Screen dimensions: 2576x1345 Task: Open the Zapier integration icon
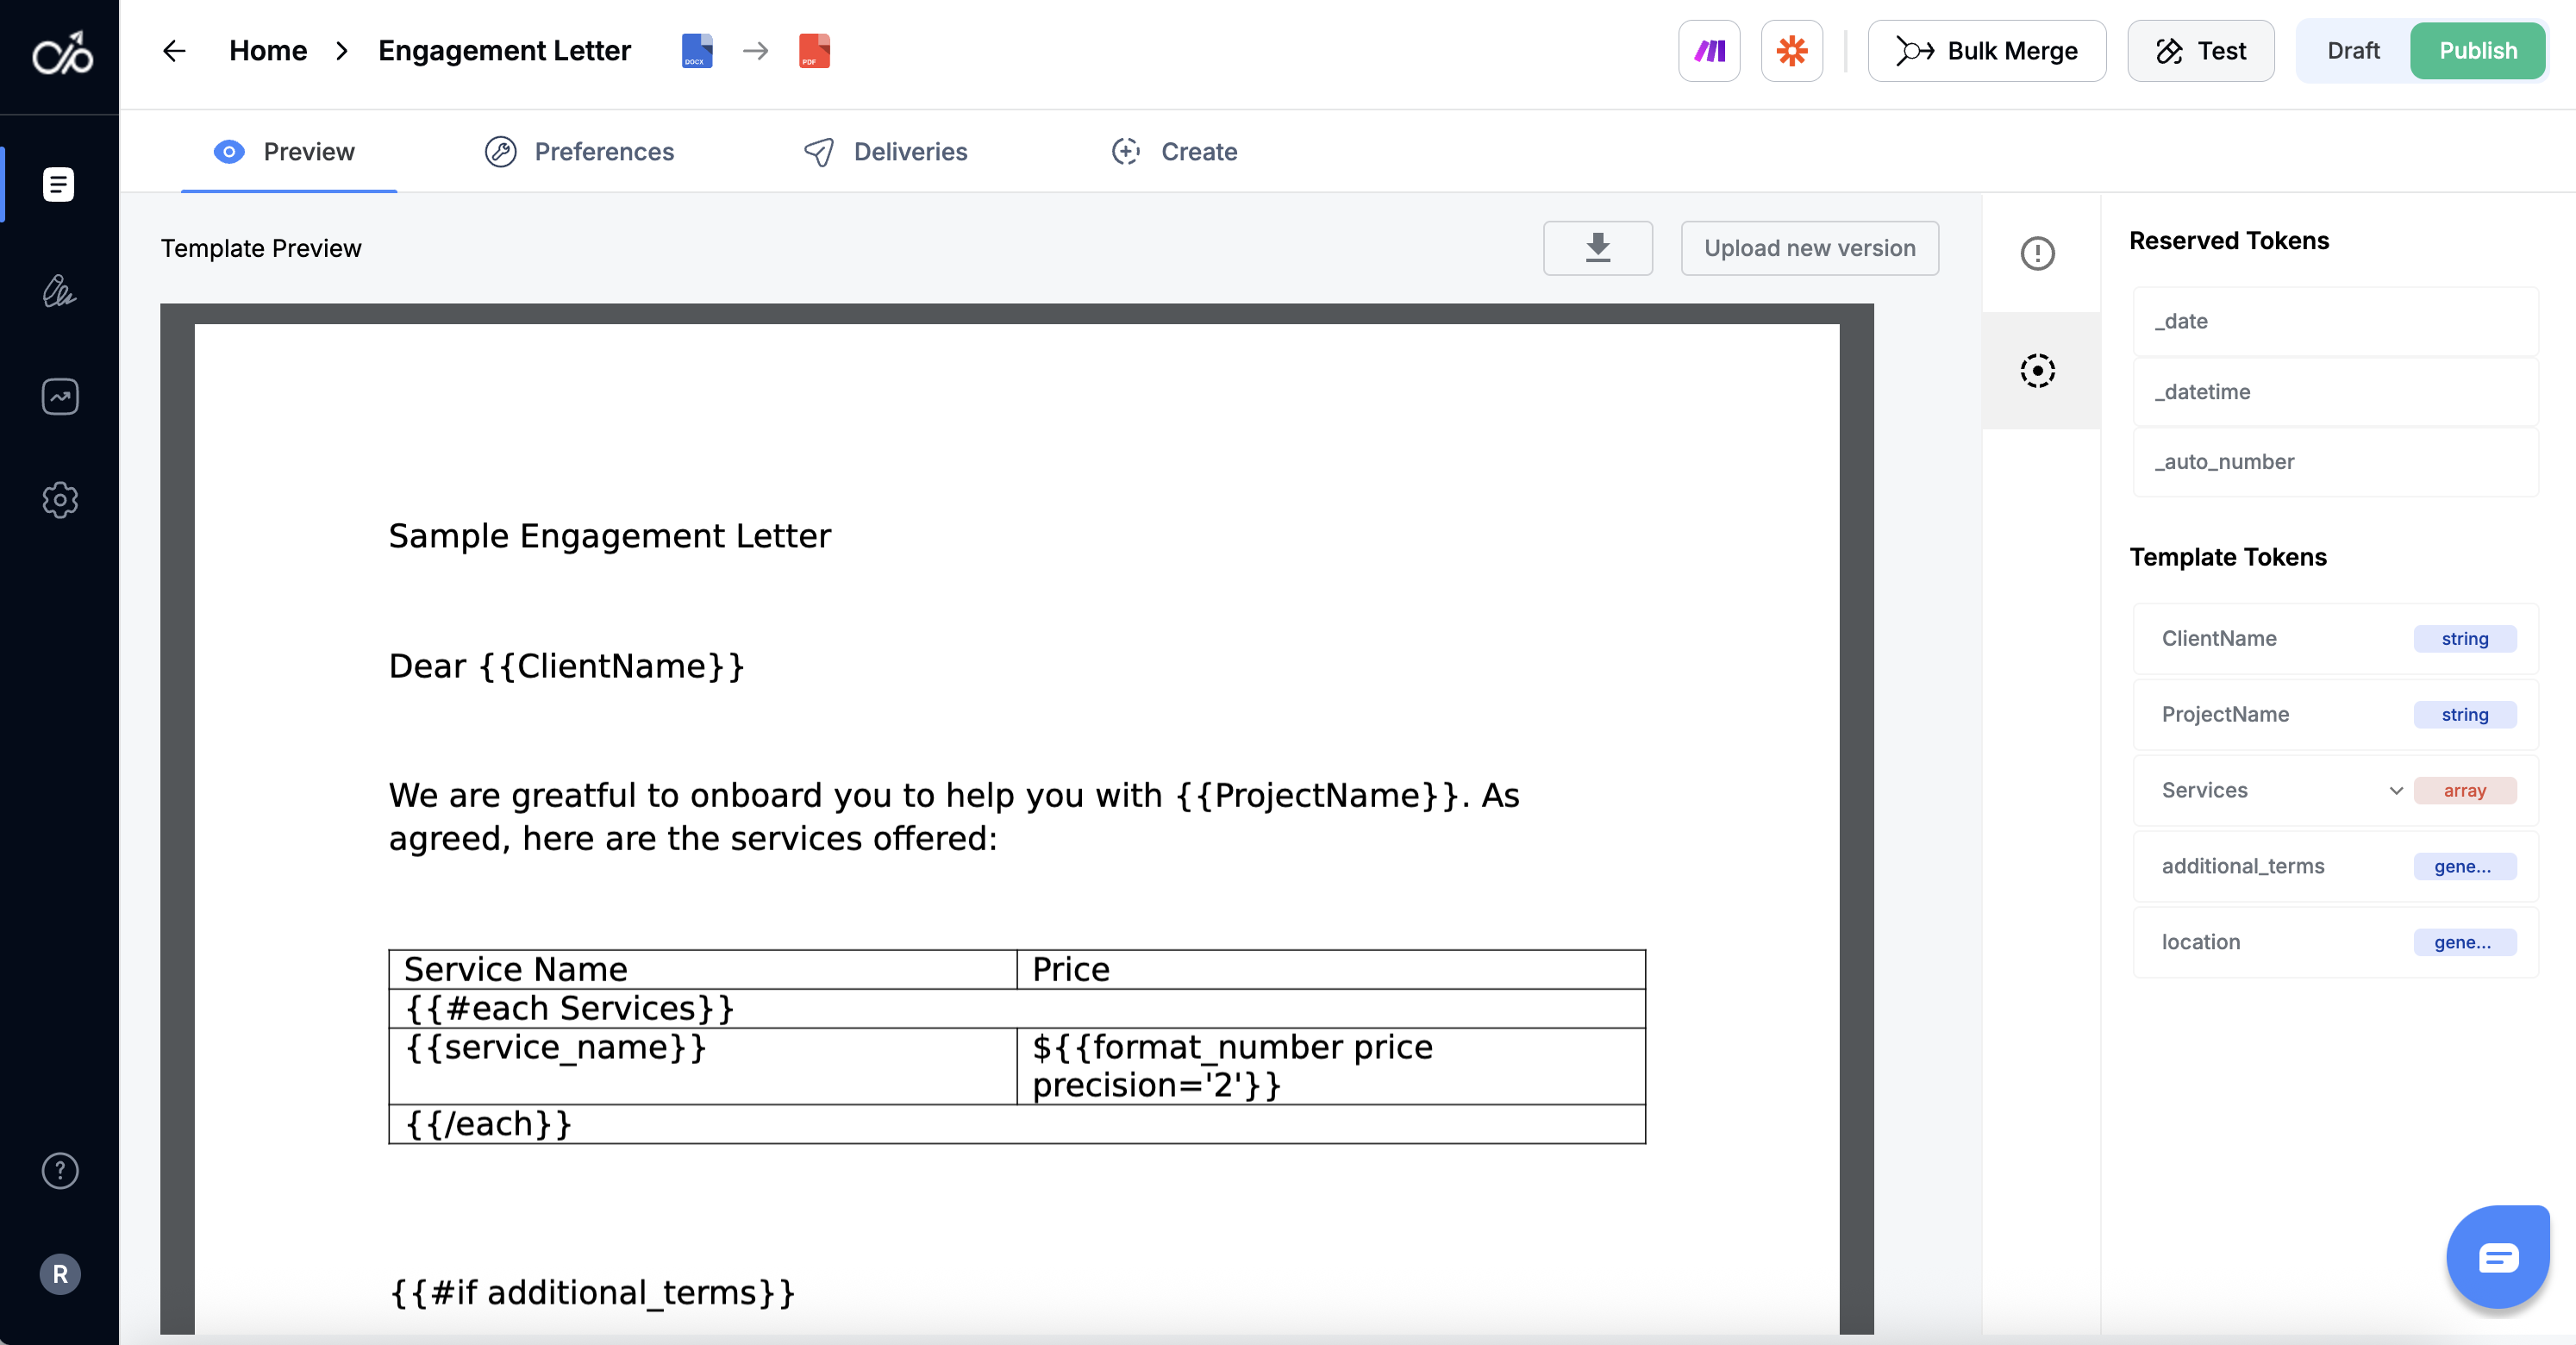point(1791,51)
